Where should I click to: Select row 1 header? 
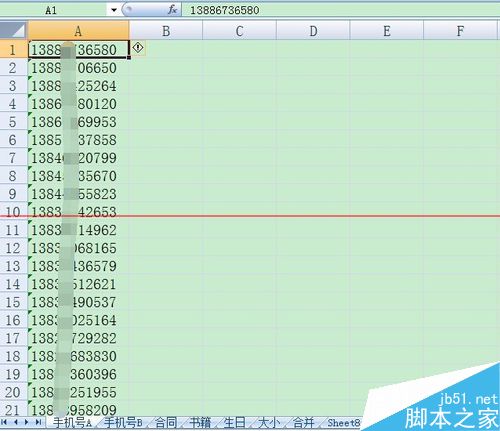pyautogui.click(x=13, y=49)
